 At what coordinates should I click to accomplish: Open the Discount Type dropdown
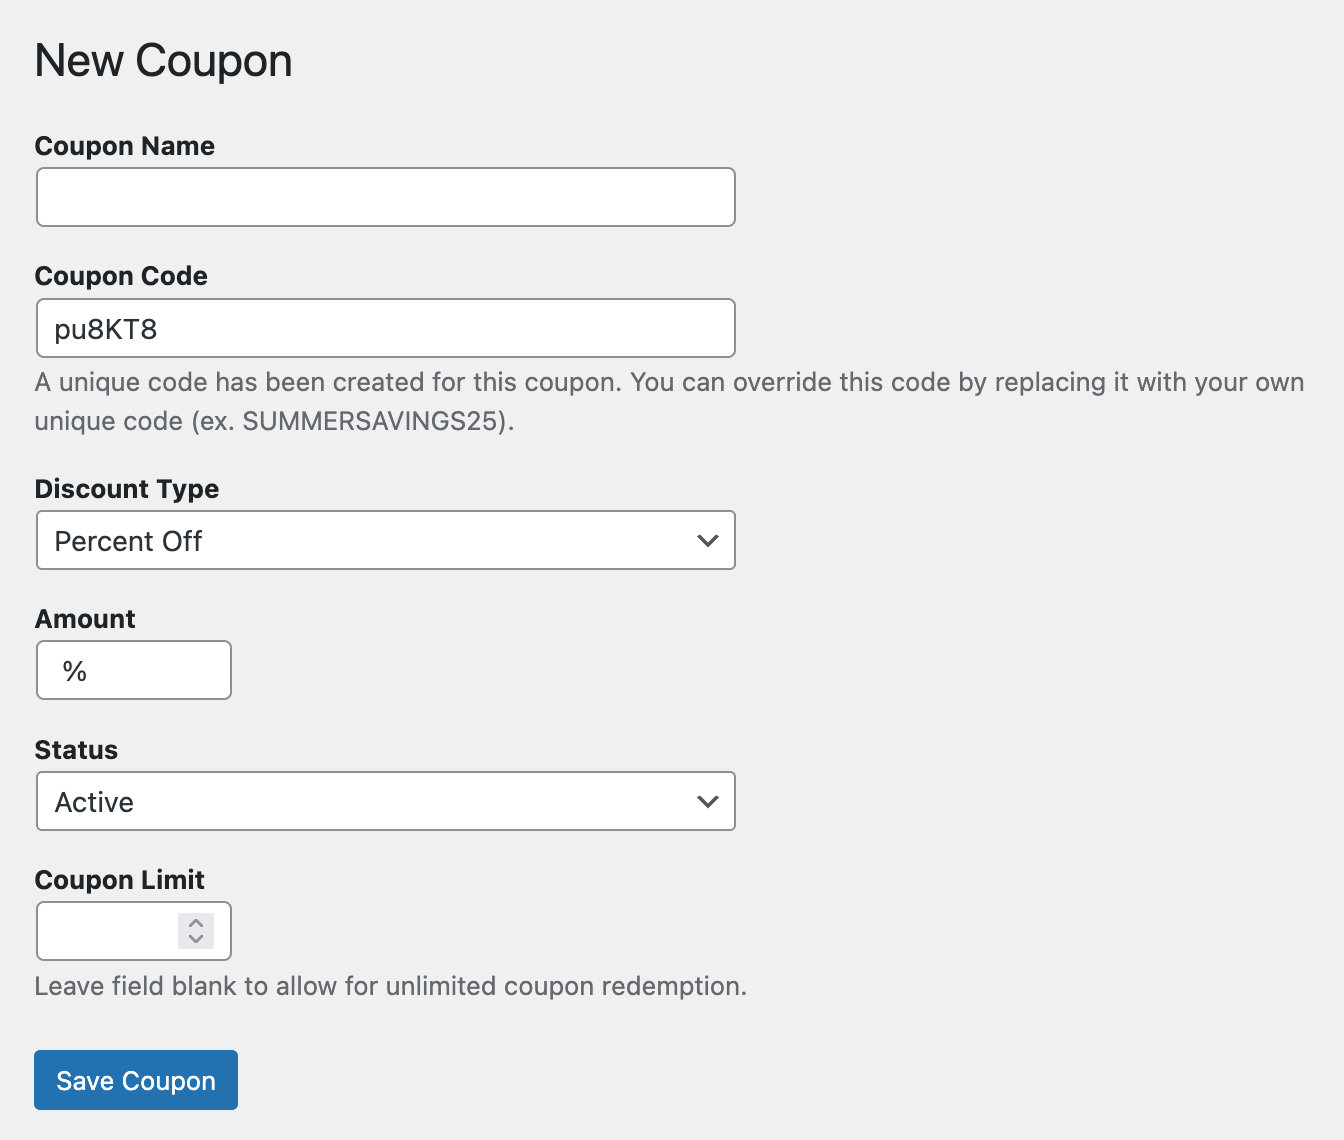click(x=385, y=540)
